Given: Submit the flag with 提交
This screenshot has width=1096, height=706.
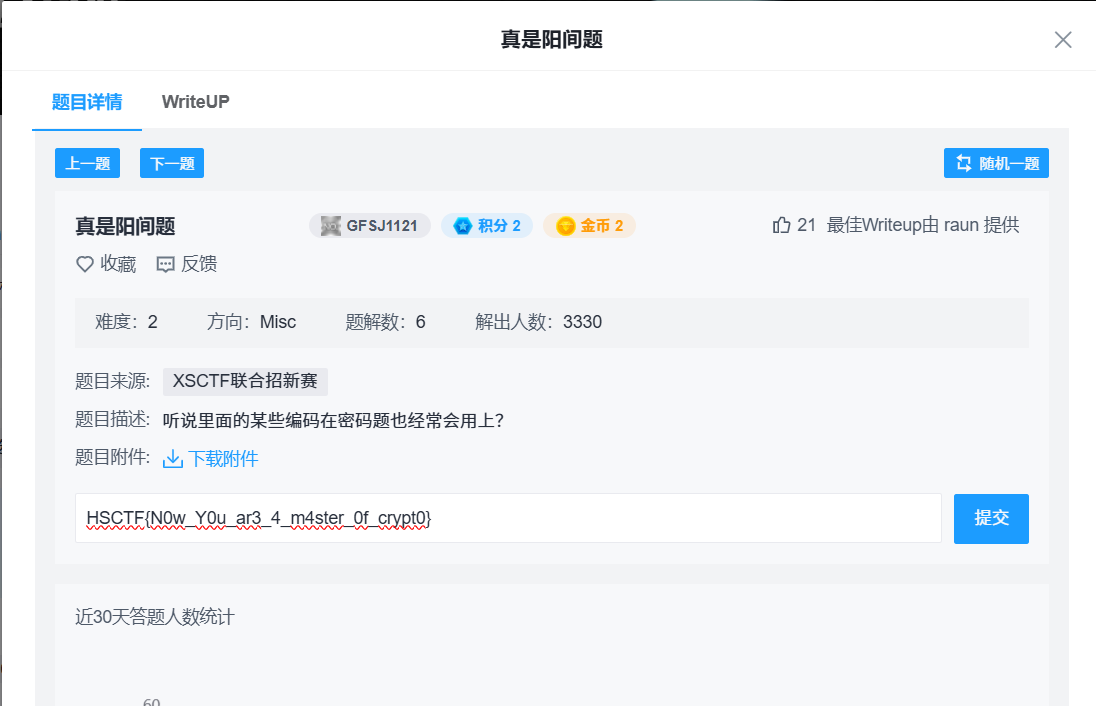Looking at the screenshot, I should [x=991, y=518].
